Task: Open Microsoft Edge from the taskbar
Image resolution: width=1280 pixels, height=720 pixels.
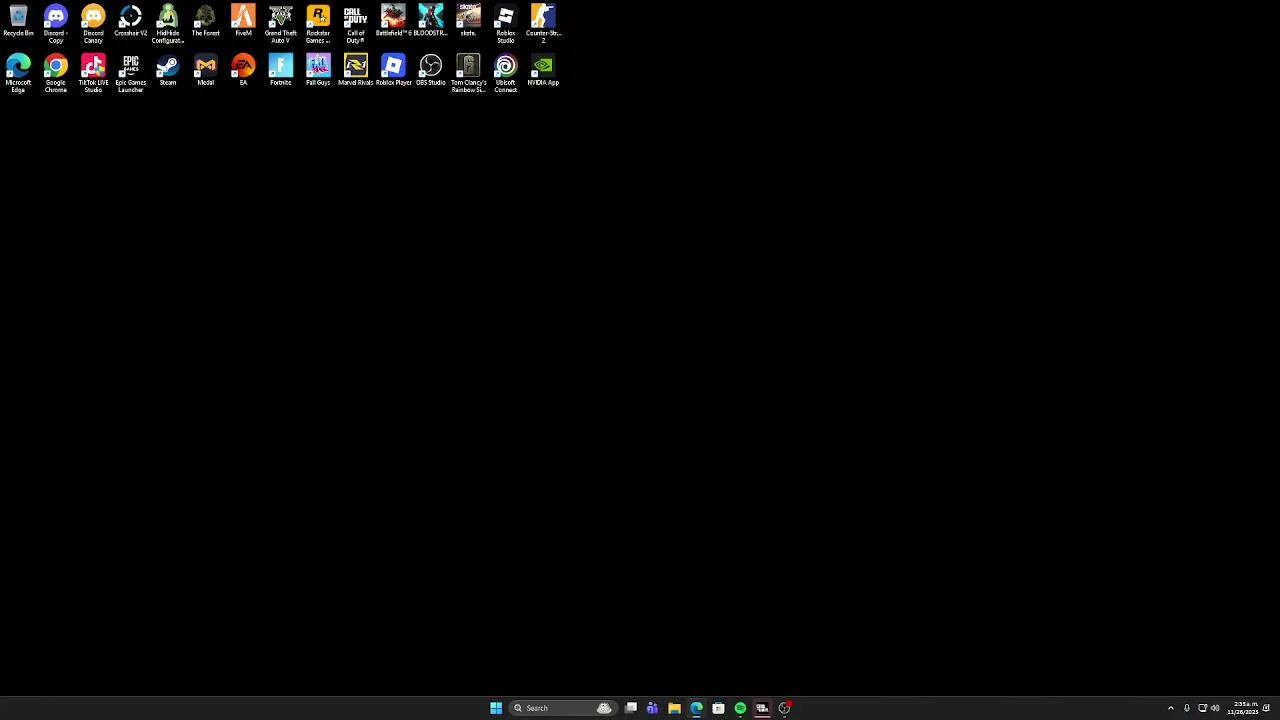Action: pyautogui.click(x=696, y=708)
